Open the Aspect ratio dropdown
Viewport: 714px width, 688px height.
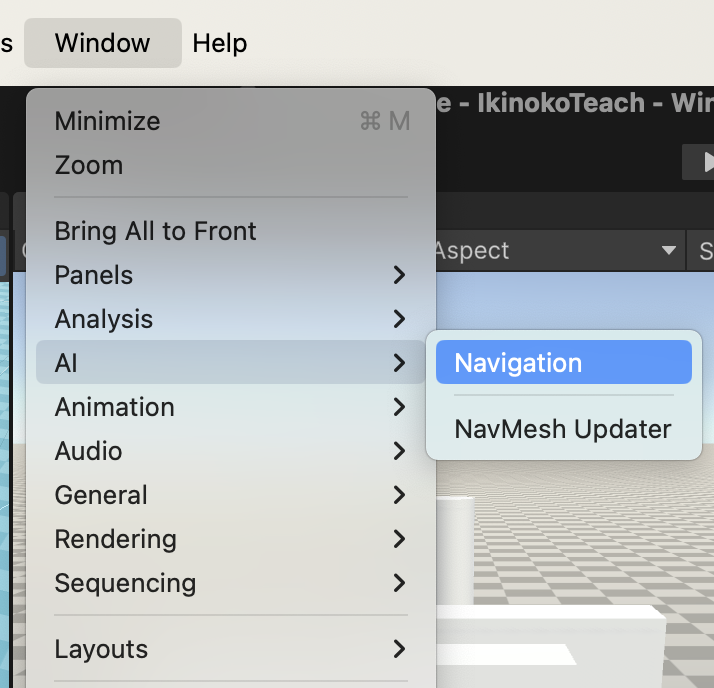click(556, 251)
